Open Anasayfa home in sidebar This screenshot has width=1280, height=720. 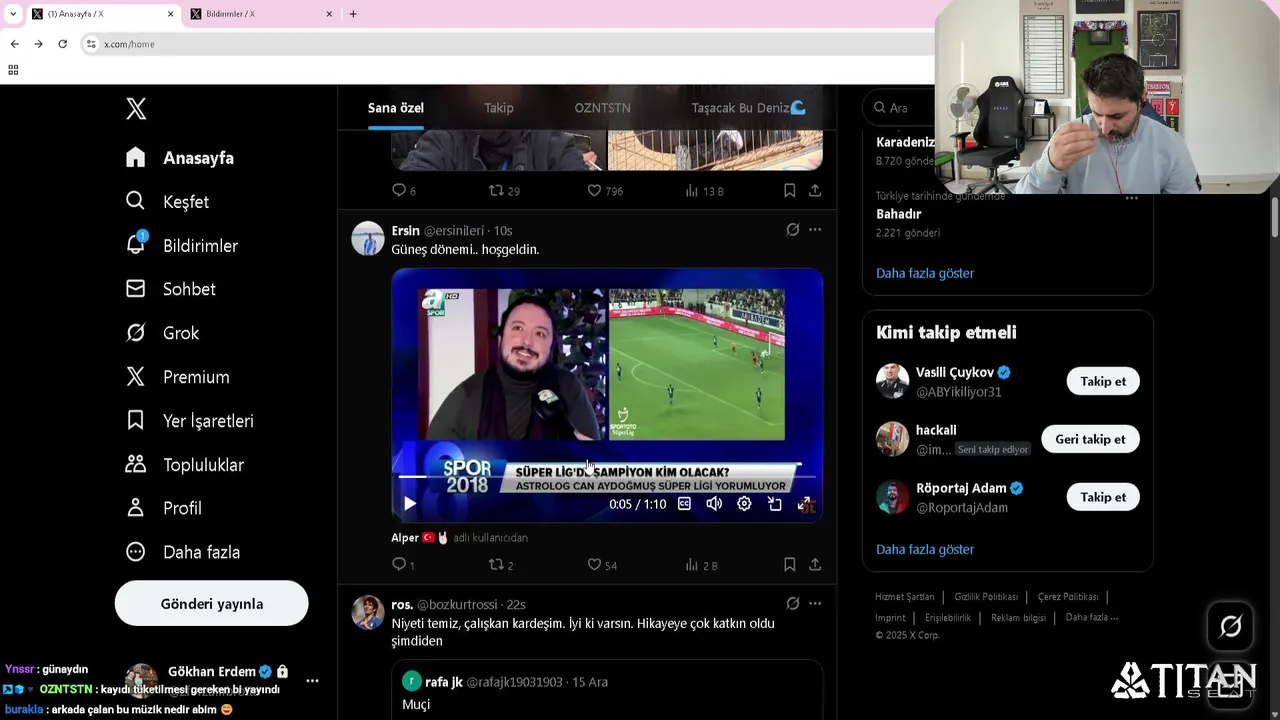pyautogui.click(x=180, y=158)
